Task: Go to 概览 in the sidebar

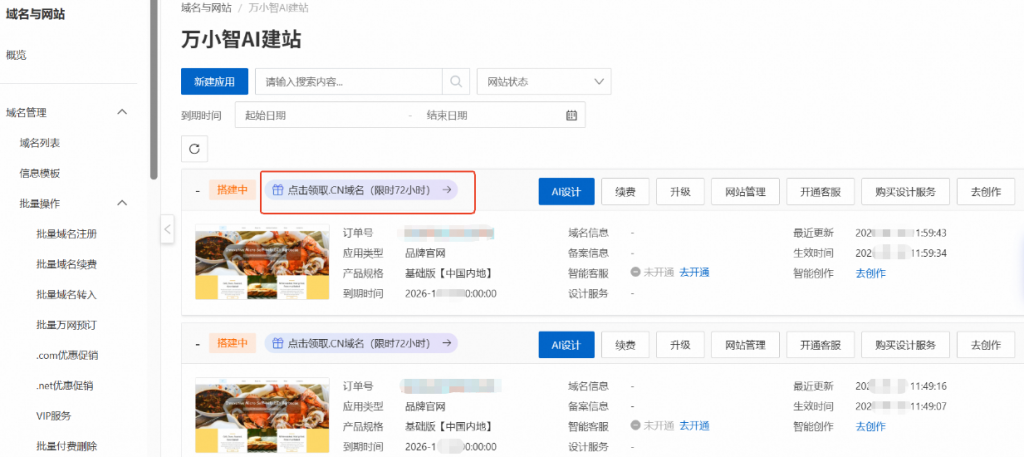Action: coord(16,55)
